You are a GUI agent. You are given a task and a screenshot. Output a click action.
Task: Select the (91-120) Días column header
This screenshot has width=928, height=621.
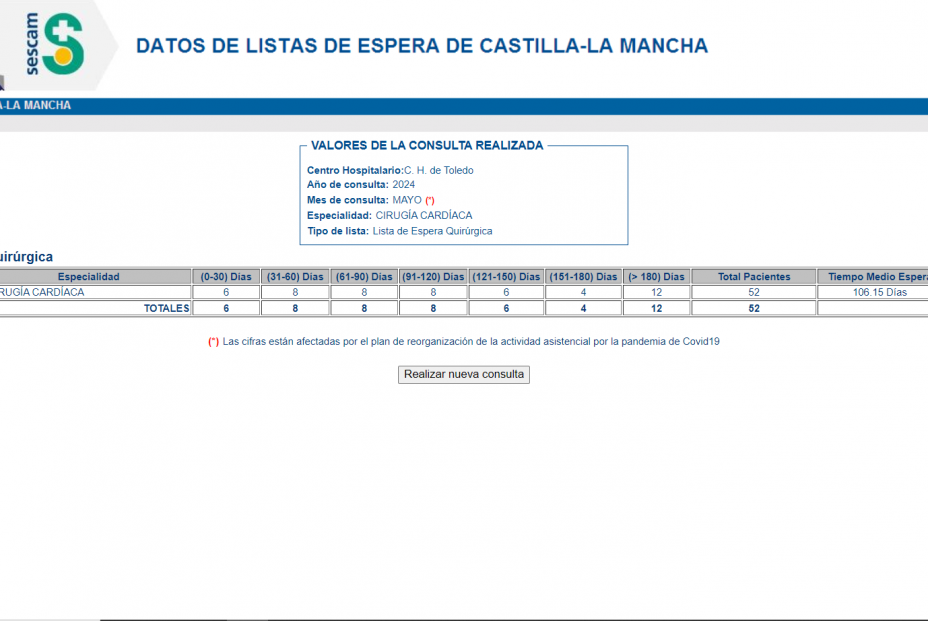433,276
